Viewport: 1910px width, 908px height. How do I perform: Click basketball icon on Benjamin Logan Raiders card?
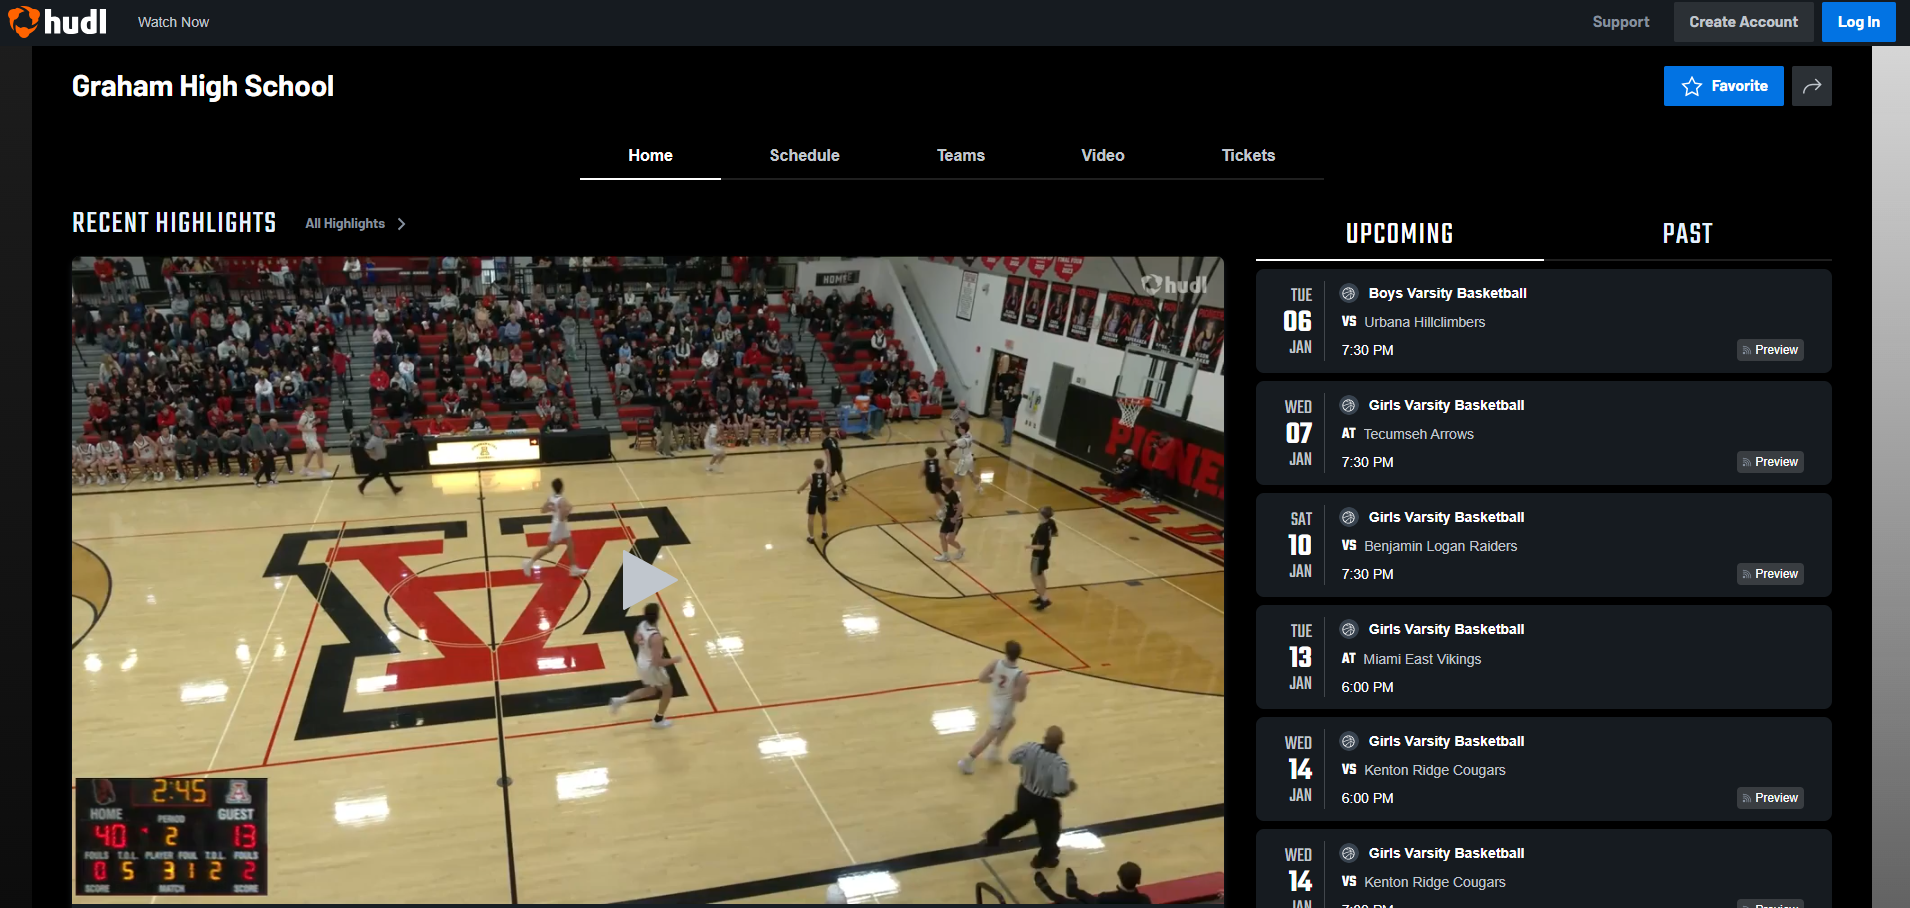pos(1348,517)
